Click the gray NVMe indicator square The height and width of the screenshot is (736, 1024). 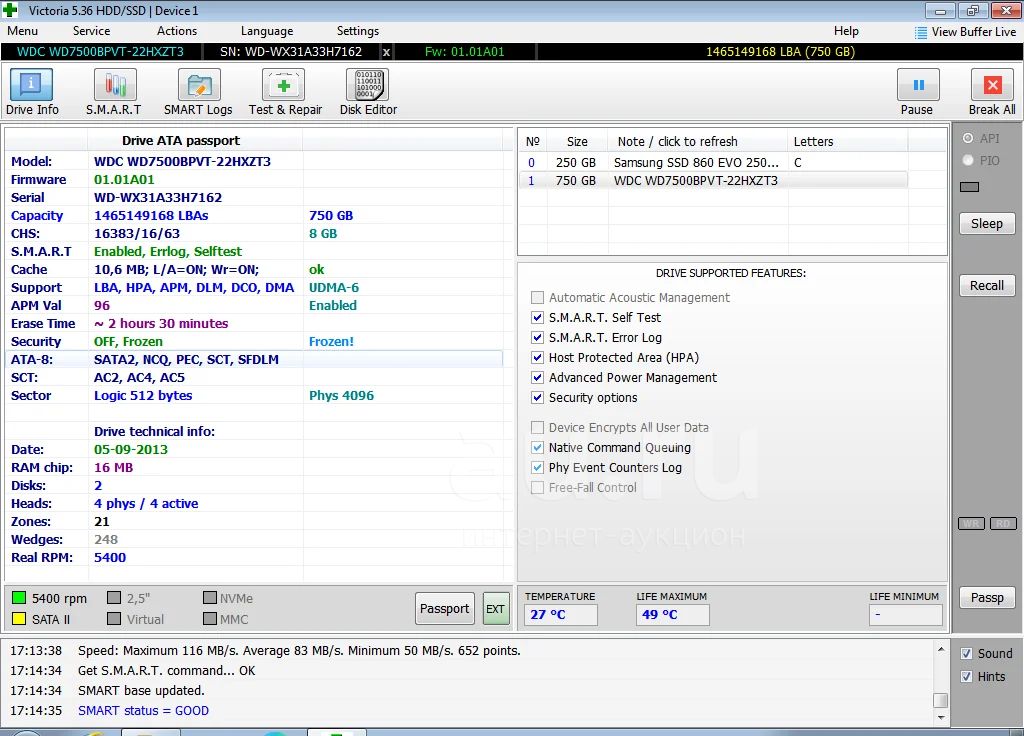pyautogui.click(x=210, y=598)
